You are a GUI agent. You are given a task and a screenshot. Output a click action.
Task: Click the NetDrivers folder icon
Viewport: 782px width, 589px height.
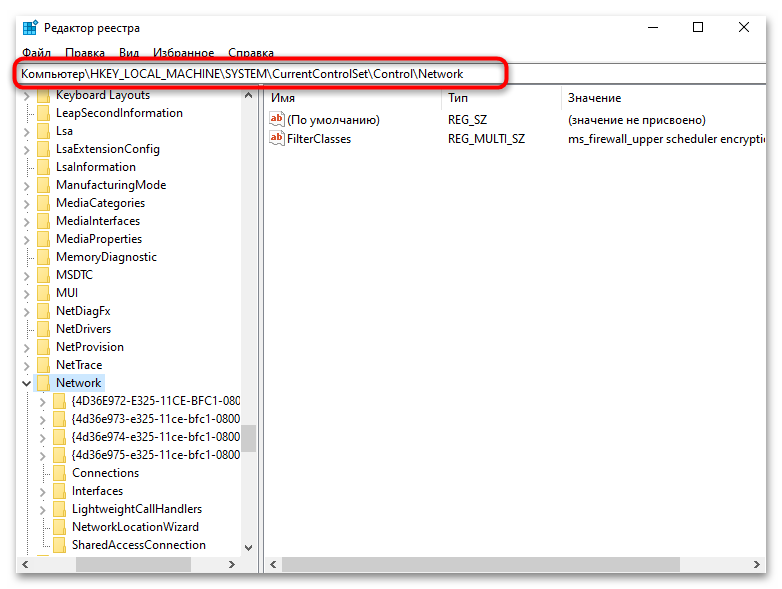pos(44,329)
